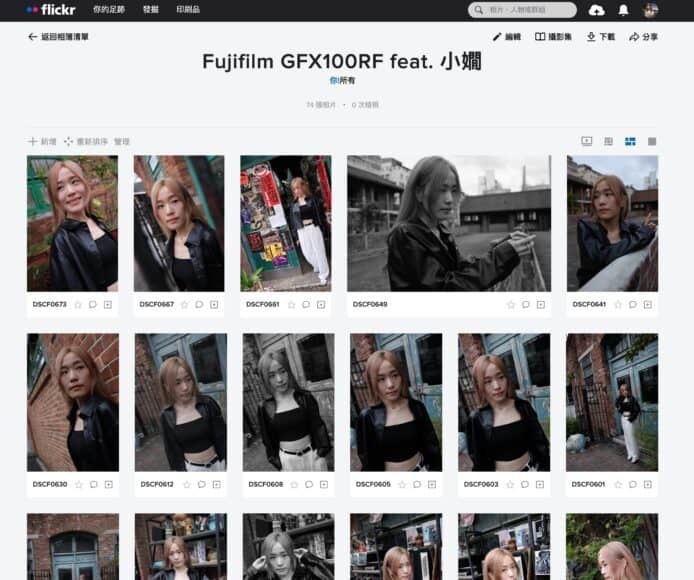The width and height of the screenshot is (694, 580).
Task: Open the user avatar account menu
Action: pos(650,10)
